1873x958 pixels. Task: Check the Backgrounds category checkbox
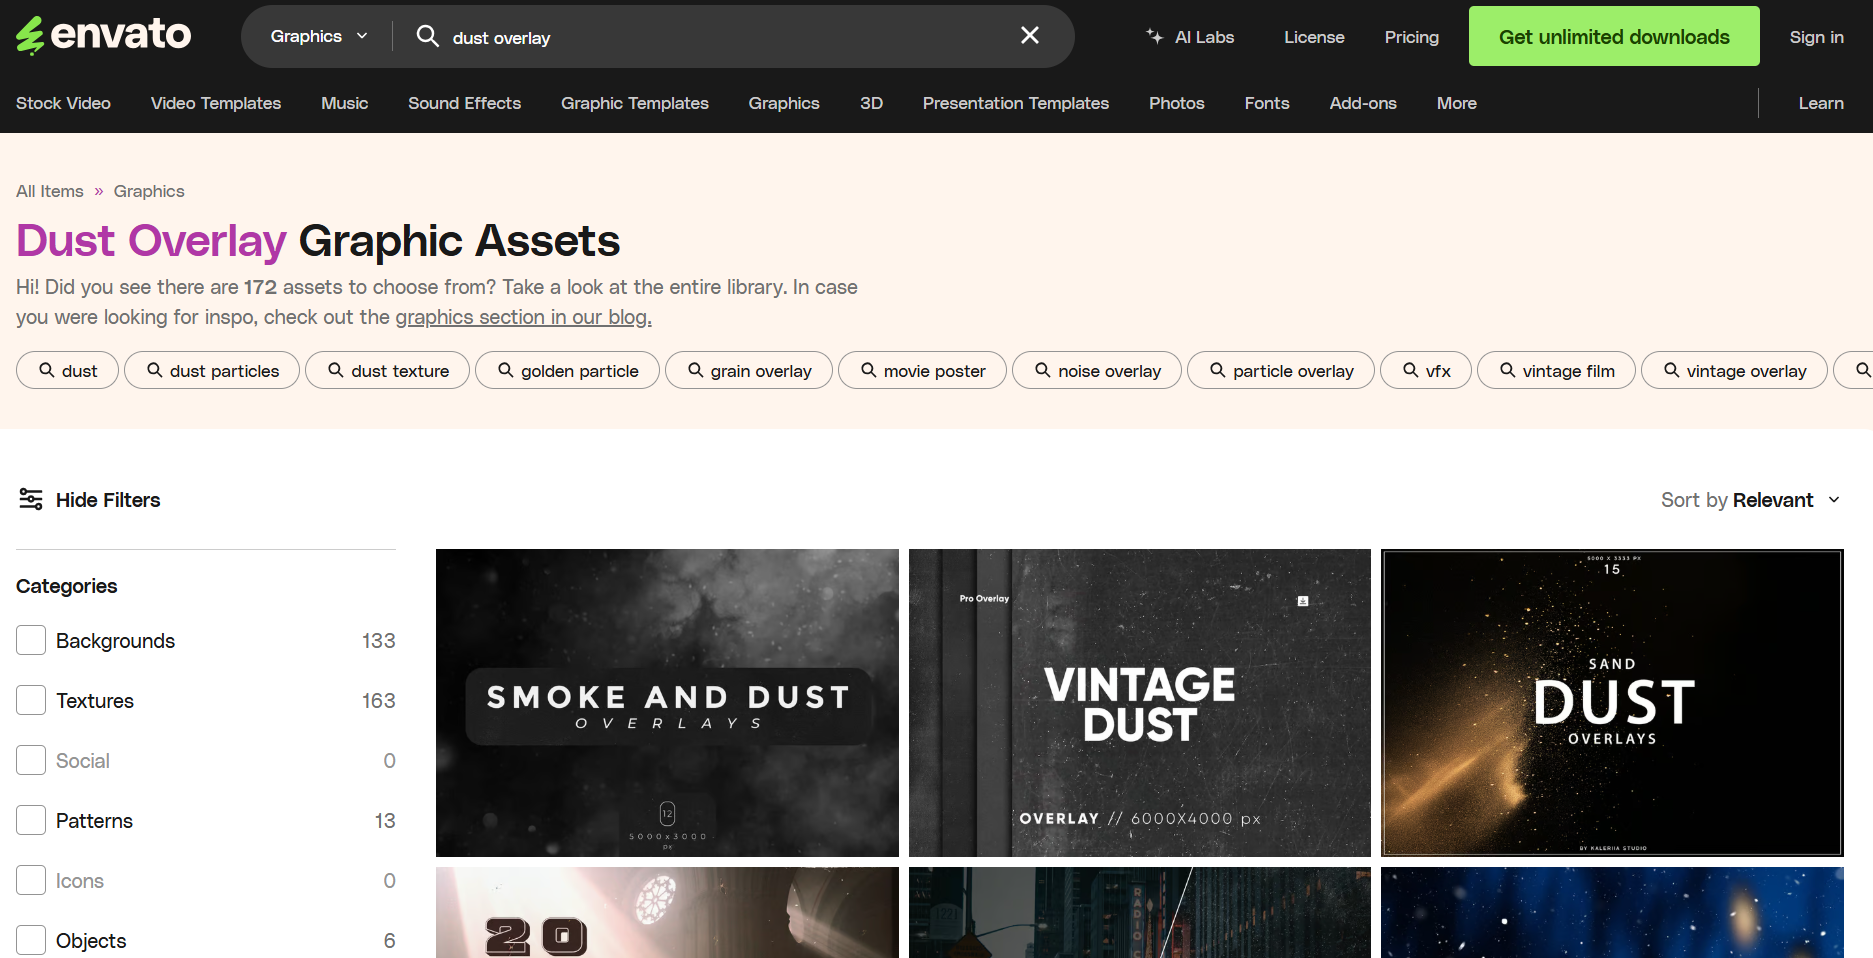coord(30,640)
